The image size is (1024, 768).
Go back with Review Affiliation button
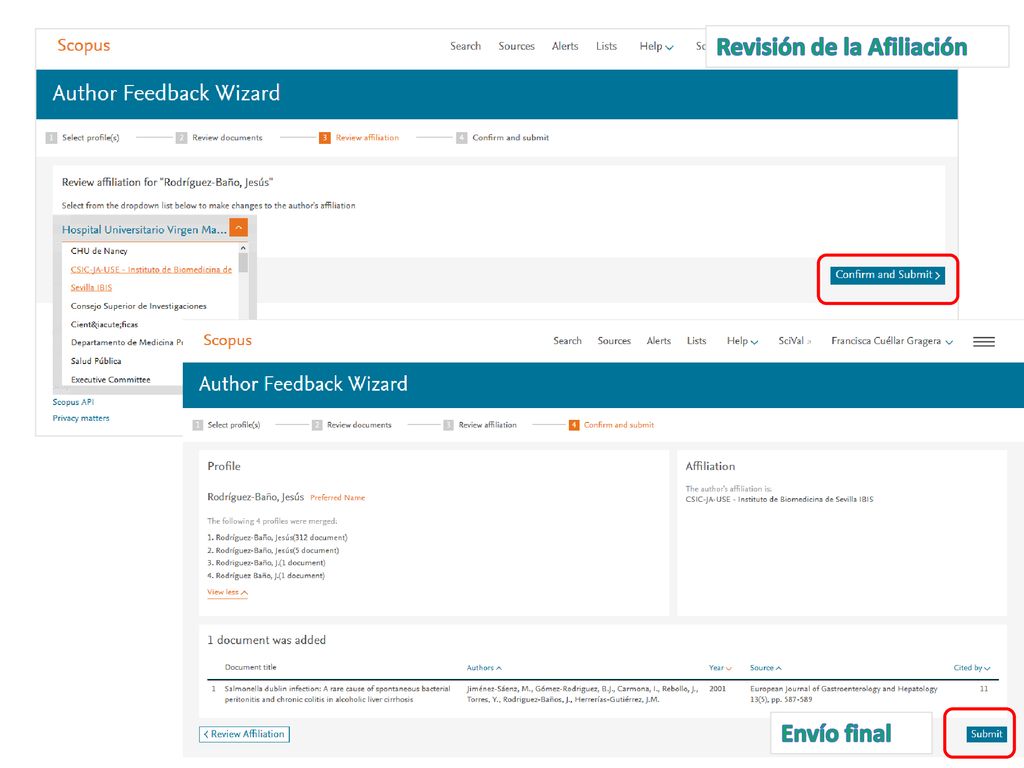point(244,734)
